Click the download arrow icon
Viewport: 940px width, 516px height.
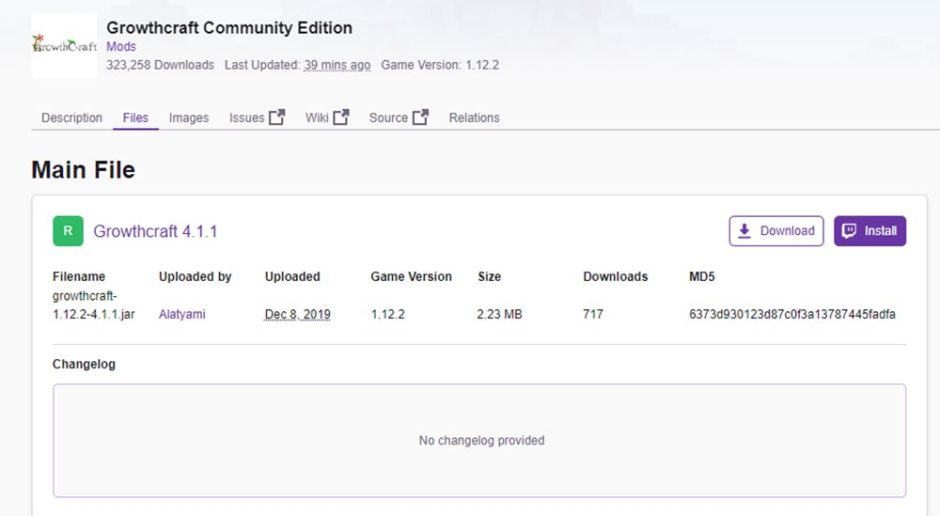tap(744, 231)
